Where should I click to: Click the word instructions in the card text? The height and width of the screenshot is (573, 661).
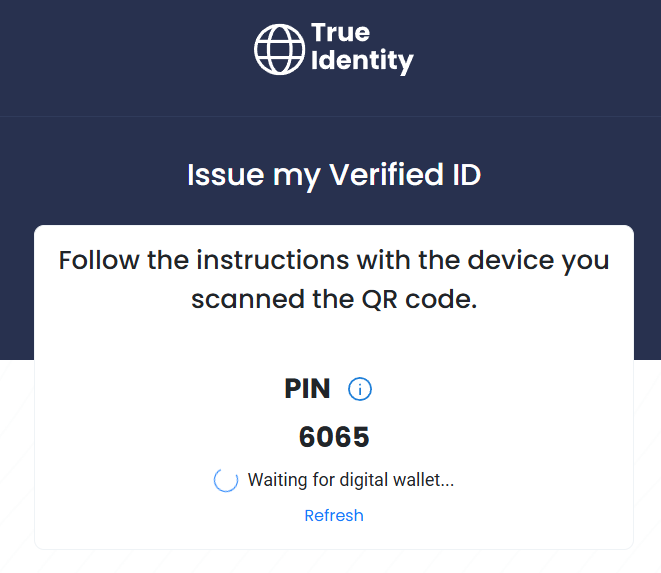(x=273, y=260)
